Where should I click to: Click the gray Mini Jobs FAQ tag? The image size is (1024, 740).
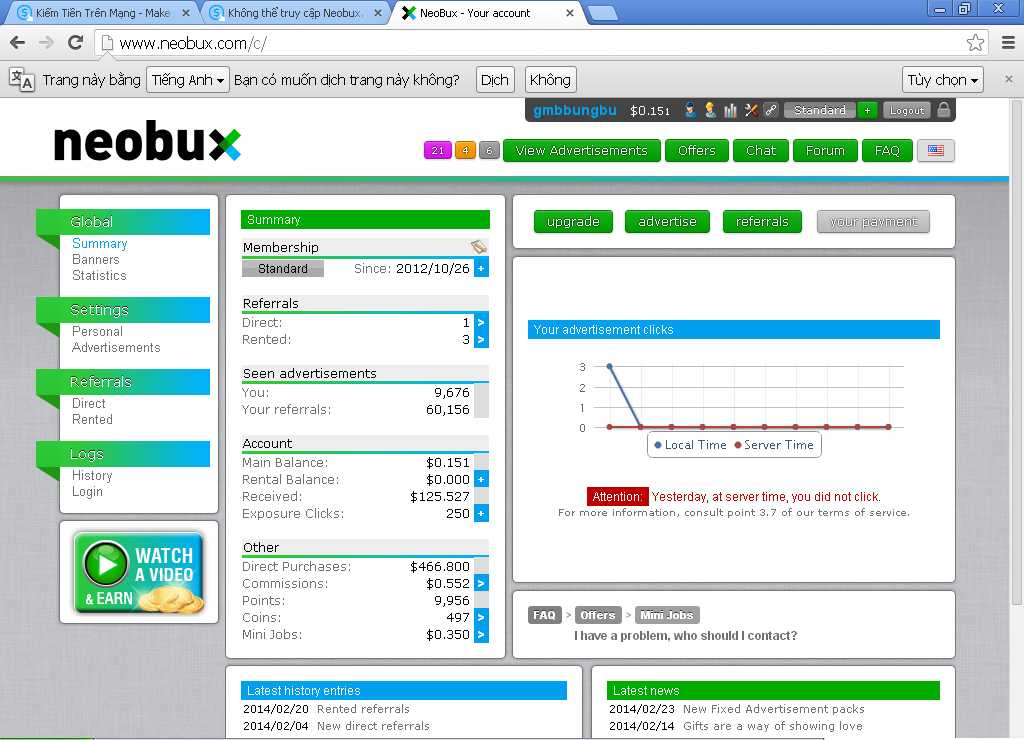pyautogui.click(x=667, y=615)
